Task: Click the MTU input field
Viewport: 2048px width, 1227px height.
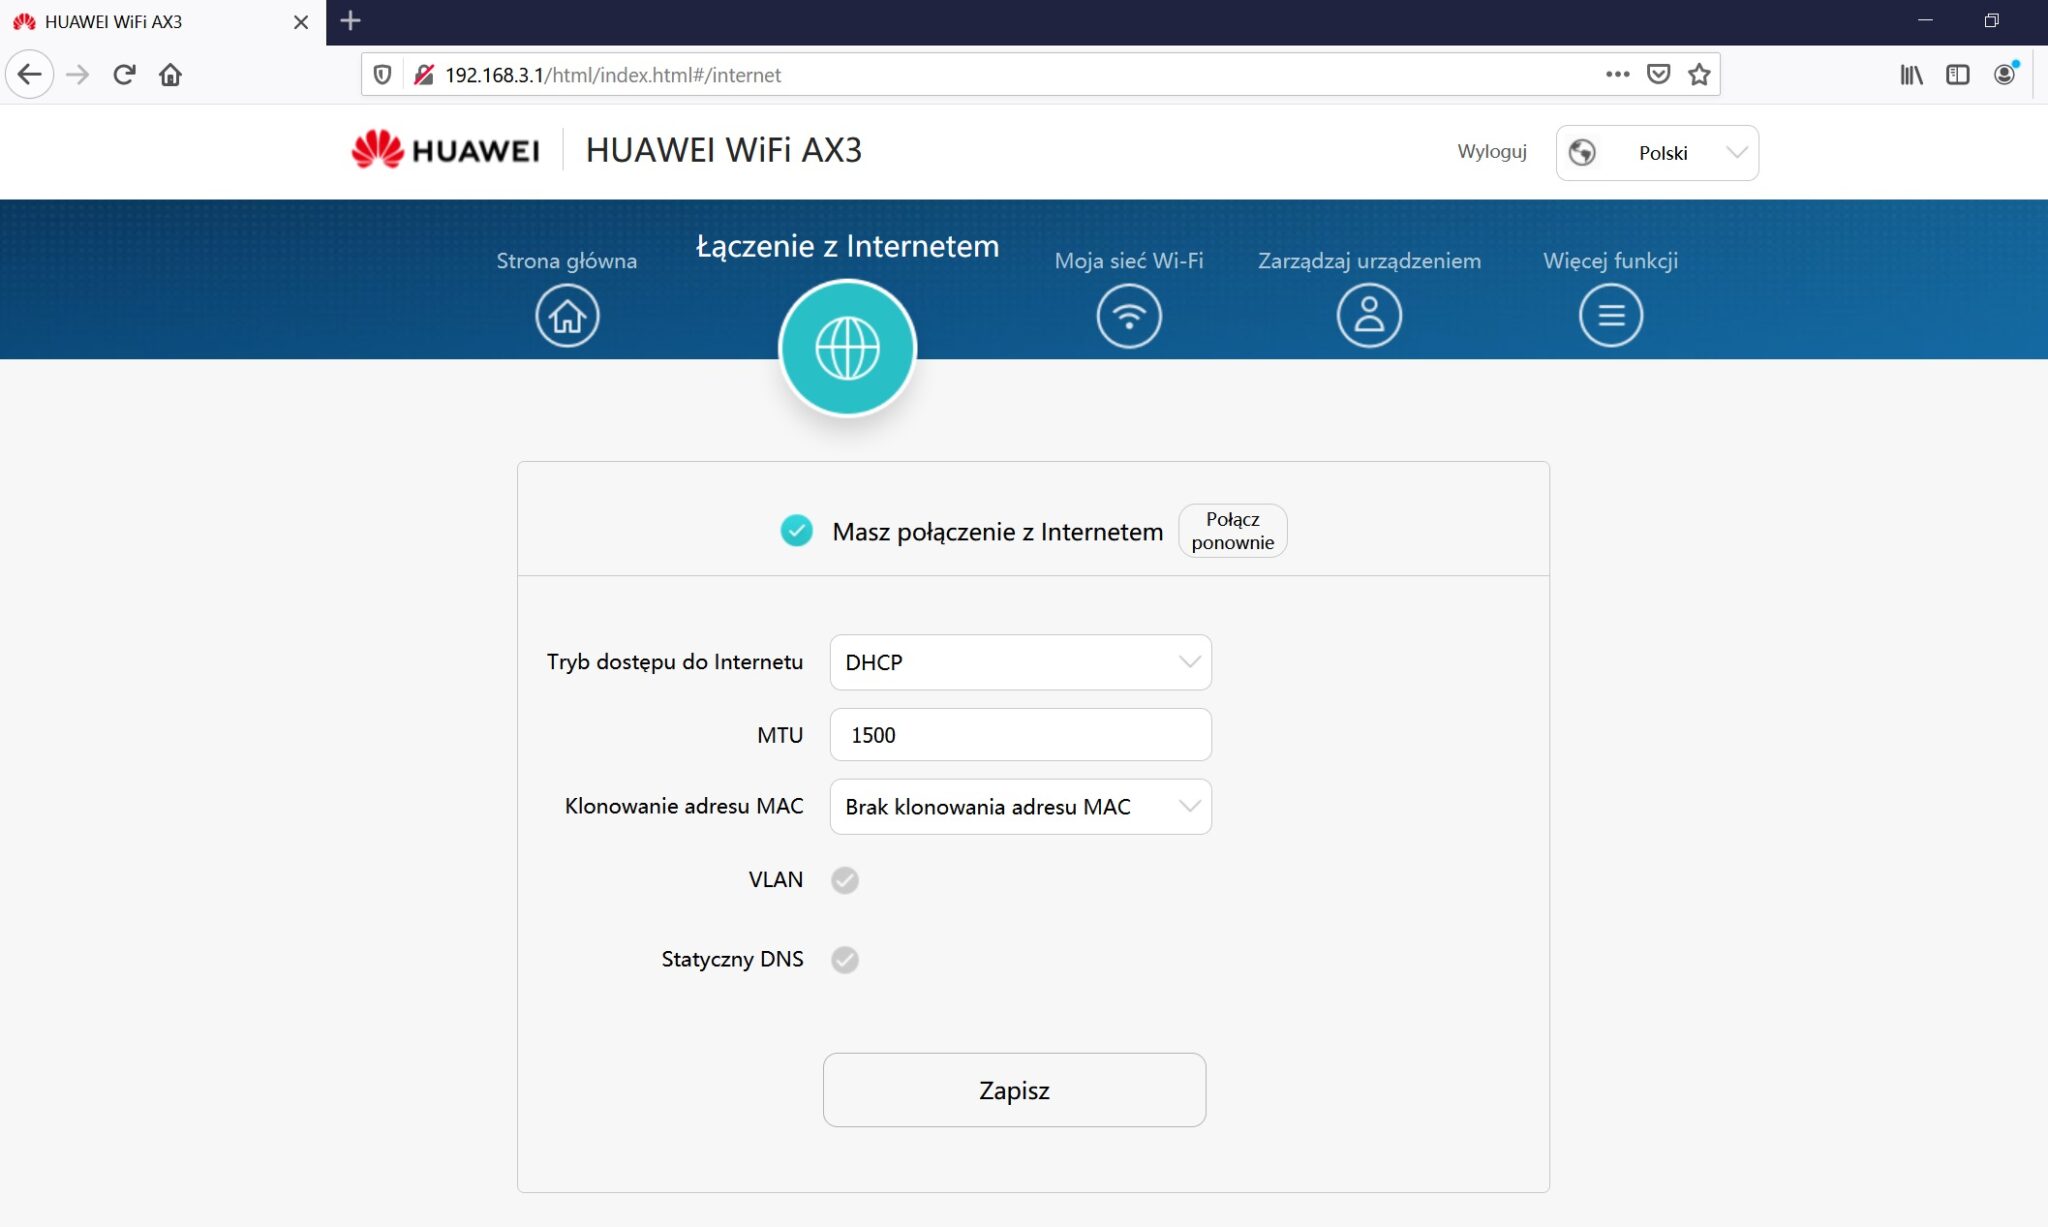Action: [x=1020, y=735]
